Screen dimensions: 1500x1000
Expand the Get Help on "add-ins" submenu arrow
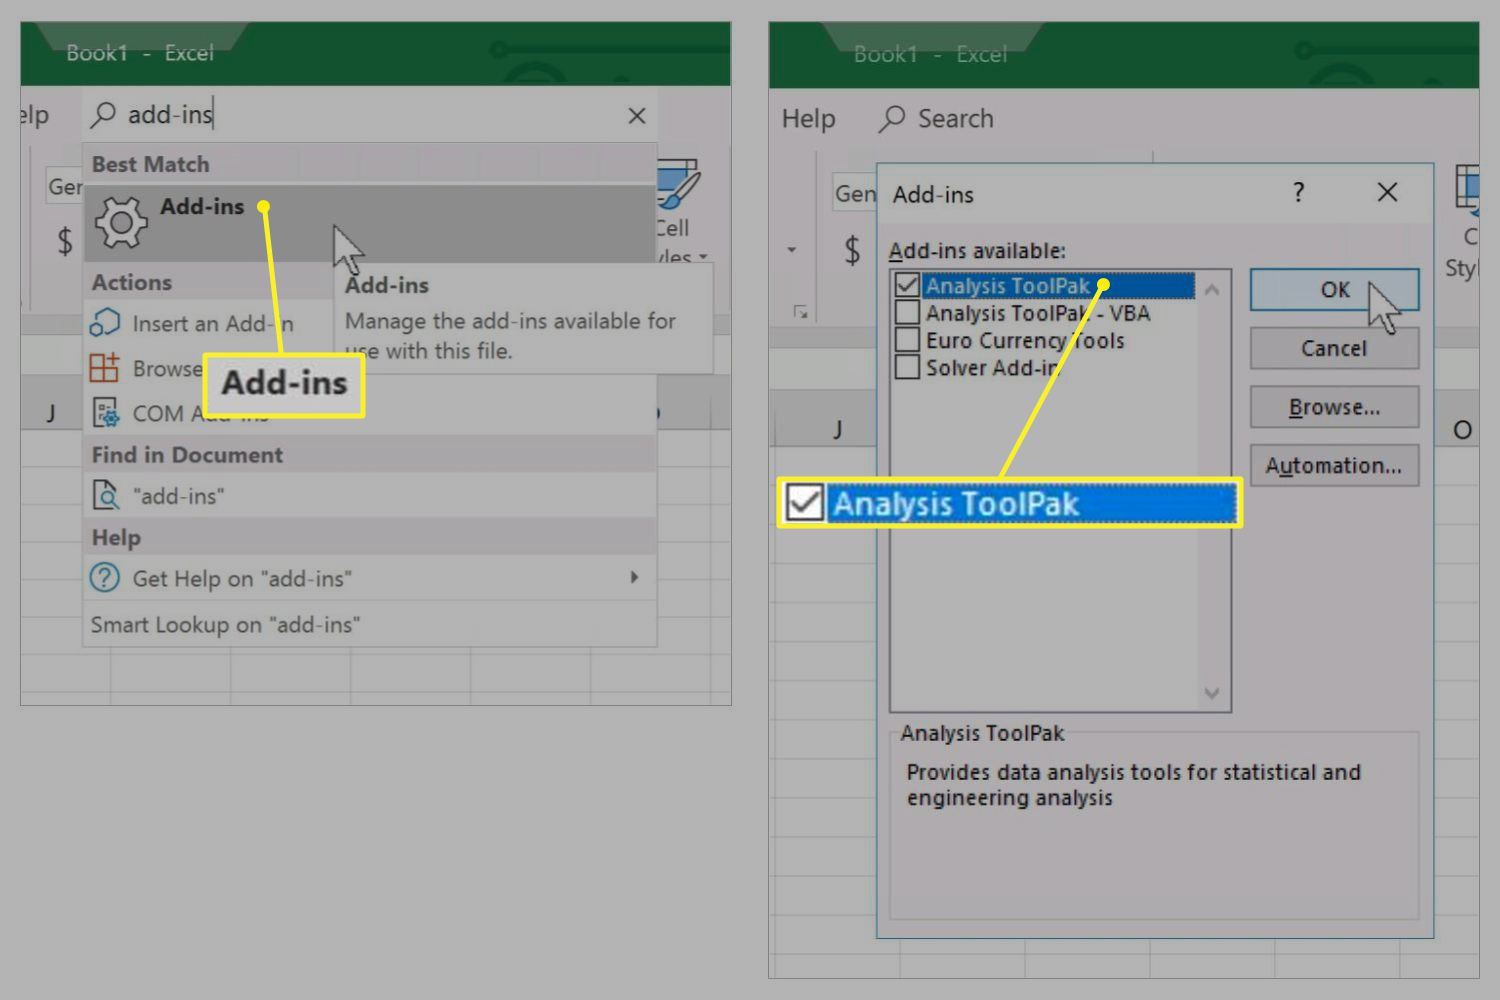coord(634,577)
